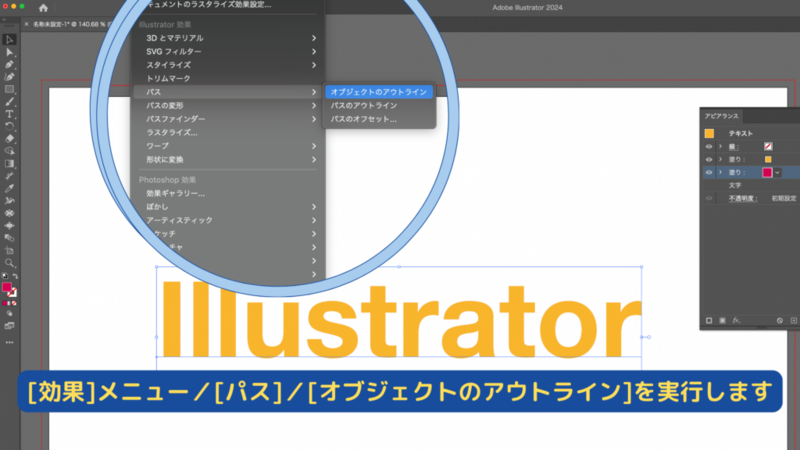Toggle visibility eye of the red 塗り row
Image resolution: width=800 pixels, height=450 pixels.
[709, 172]
